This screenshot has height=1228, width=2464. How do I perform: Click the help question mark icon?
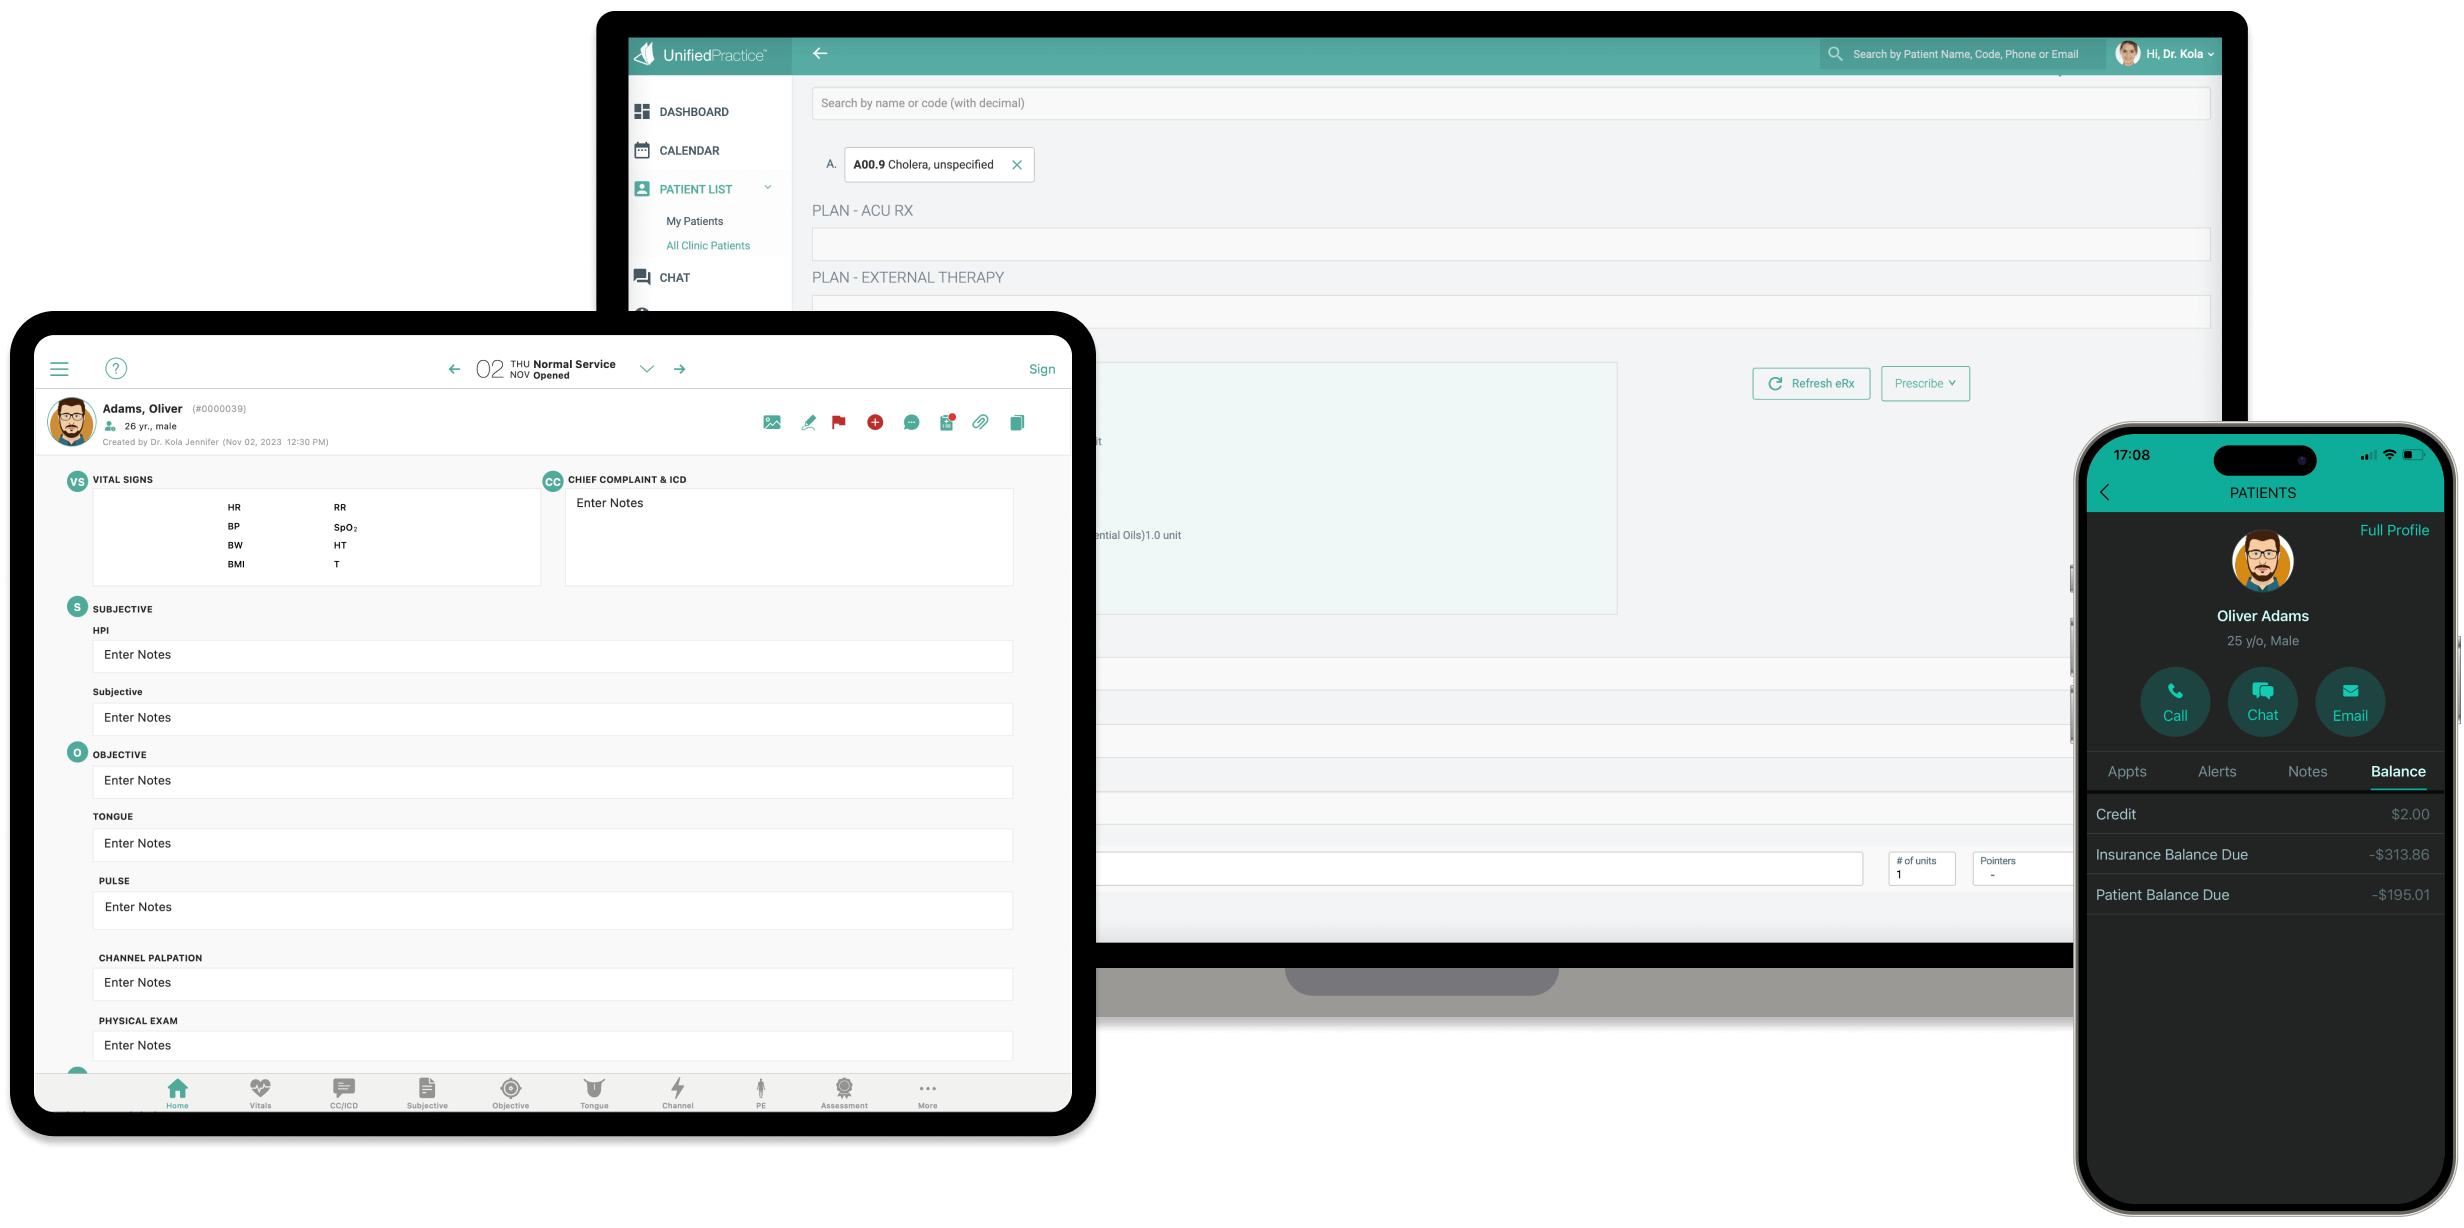coord(116,369)
